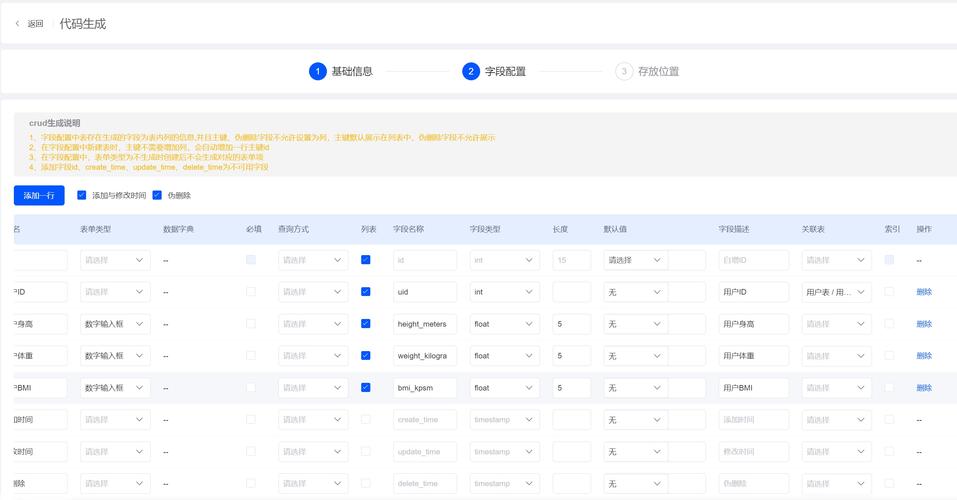Edit field name input bmi_kpsm

click(425, 388)
